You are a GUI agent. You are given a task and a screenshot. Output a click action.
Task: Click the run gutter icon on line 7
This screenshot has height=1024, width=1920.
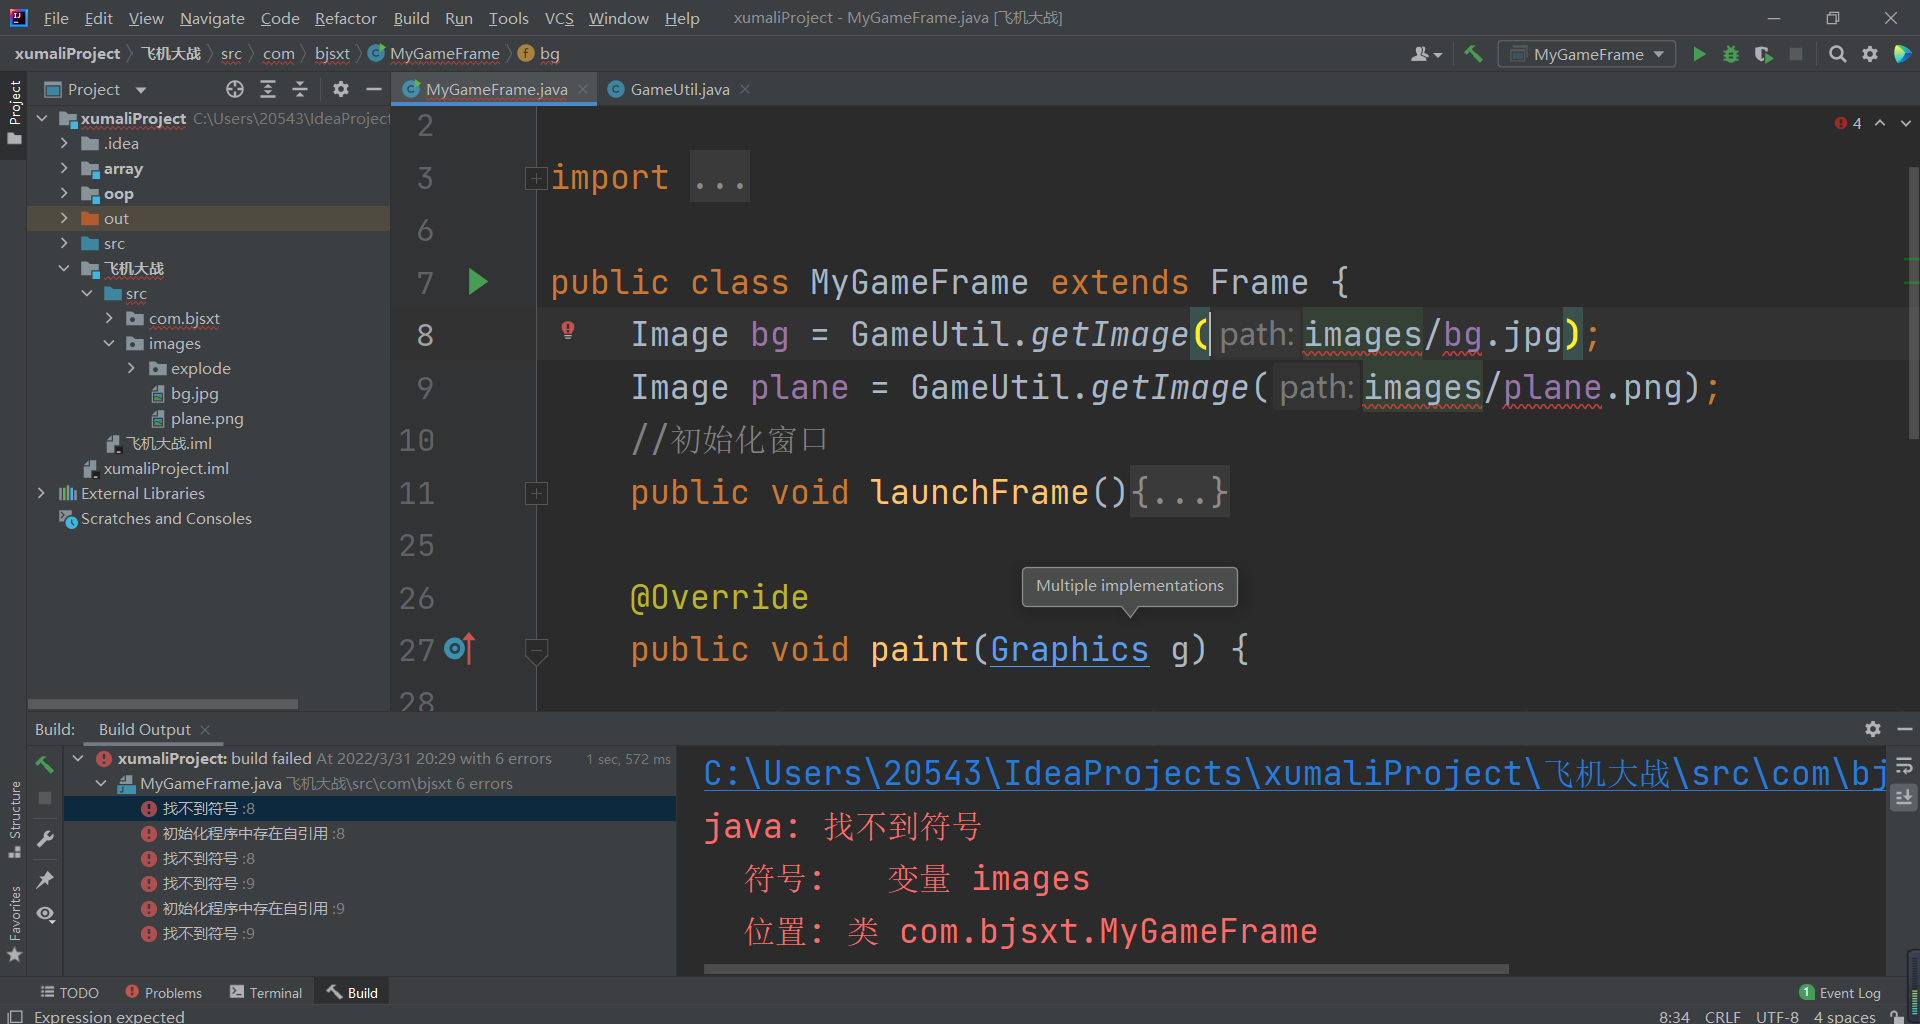[x=478, y=282]
